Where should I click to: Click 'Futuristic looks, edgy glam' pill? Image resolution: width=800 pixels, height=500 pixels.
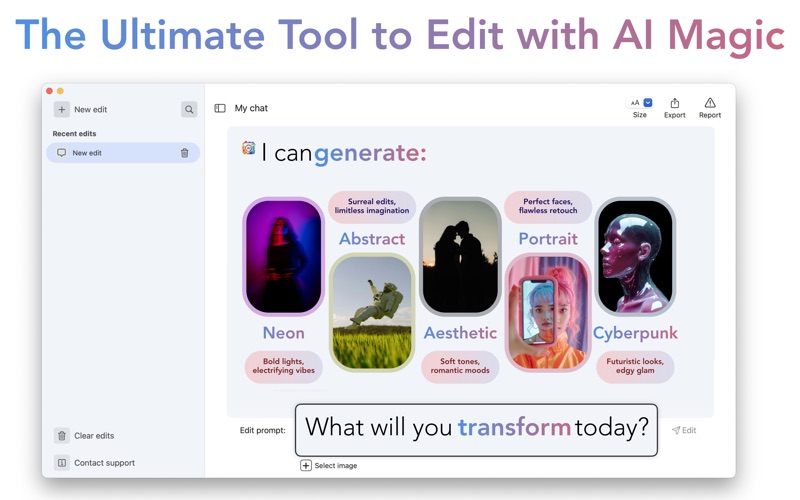click(635, 366)
